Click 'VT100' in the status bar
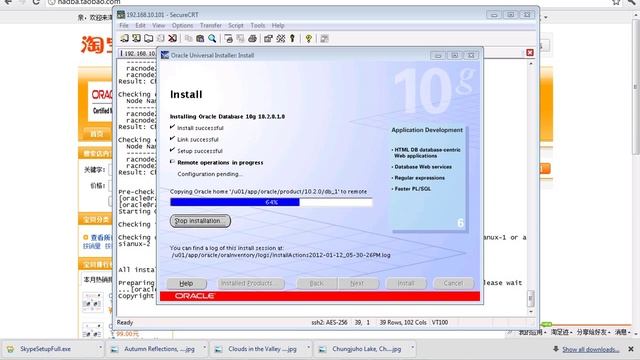This screenshot has height=360, width=640. [x=440, y=322]
